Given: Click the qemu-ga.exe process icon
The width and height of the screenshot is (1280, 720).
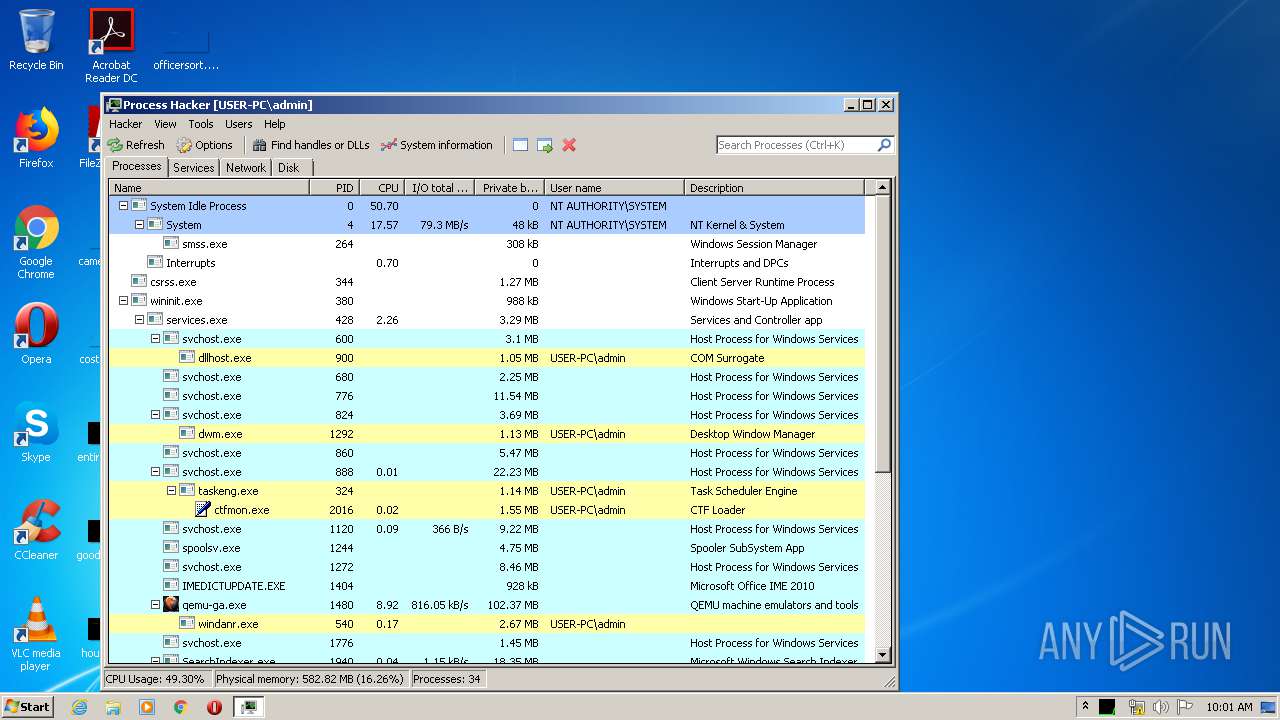Looking at the screenshot, I should tap(171, 605).
